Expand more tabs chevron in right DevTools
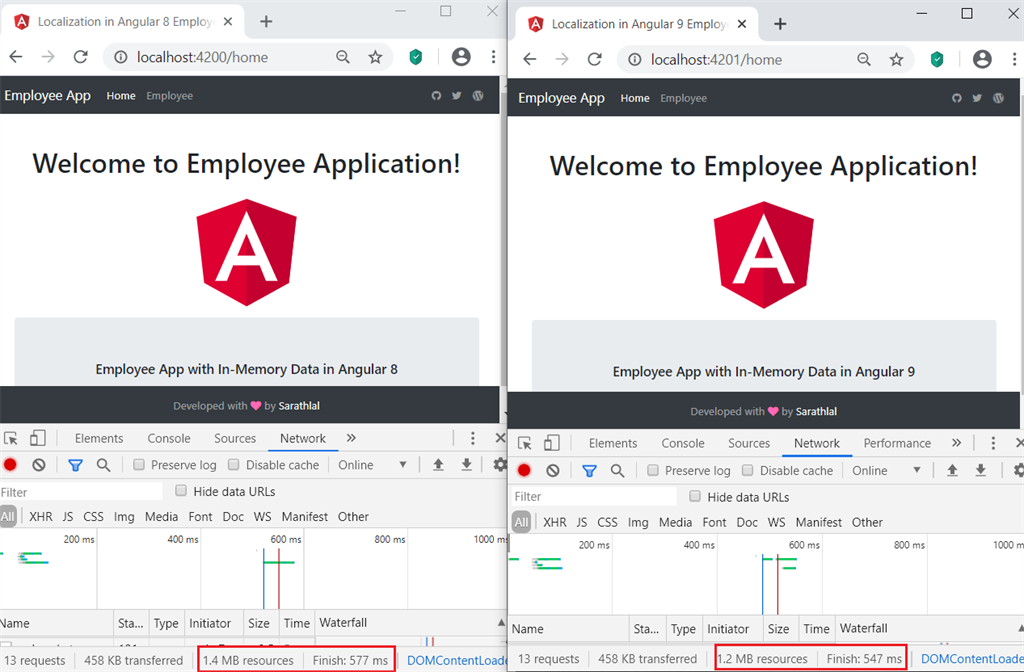Viewport: 1024px width, 672px height. tap(957, 443)
